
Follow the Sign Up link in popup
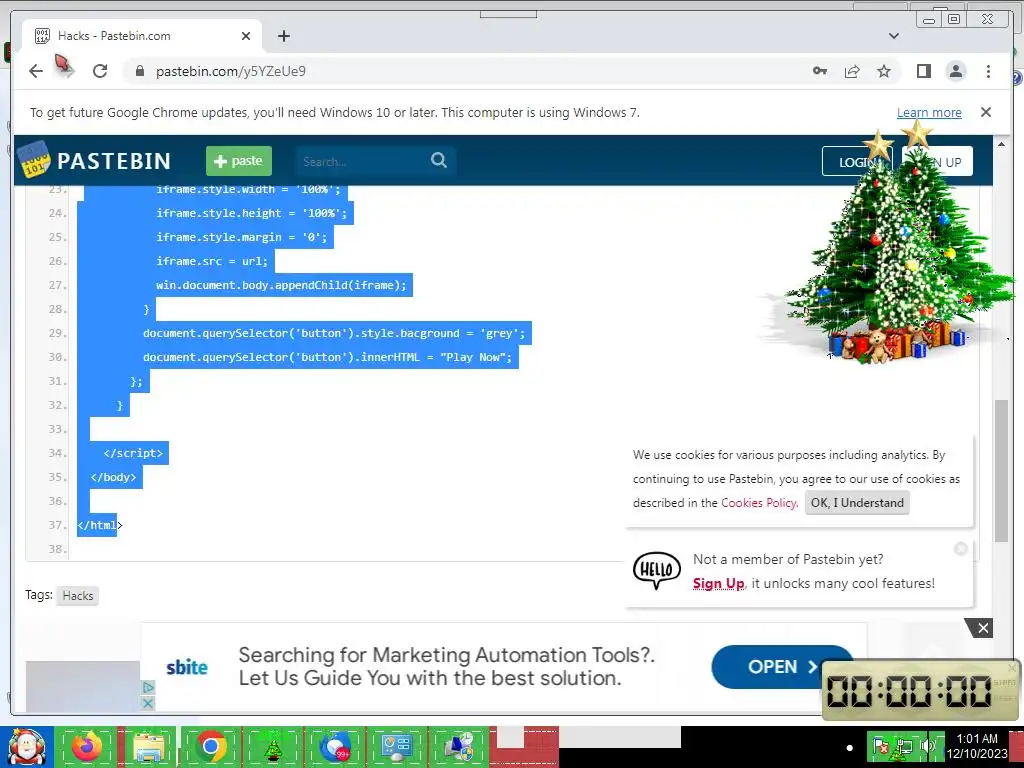(x=718, y=583)
